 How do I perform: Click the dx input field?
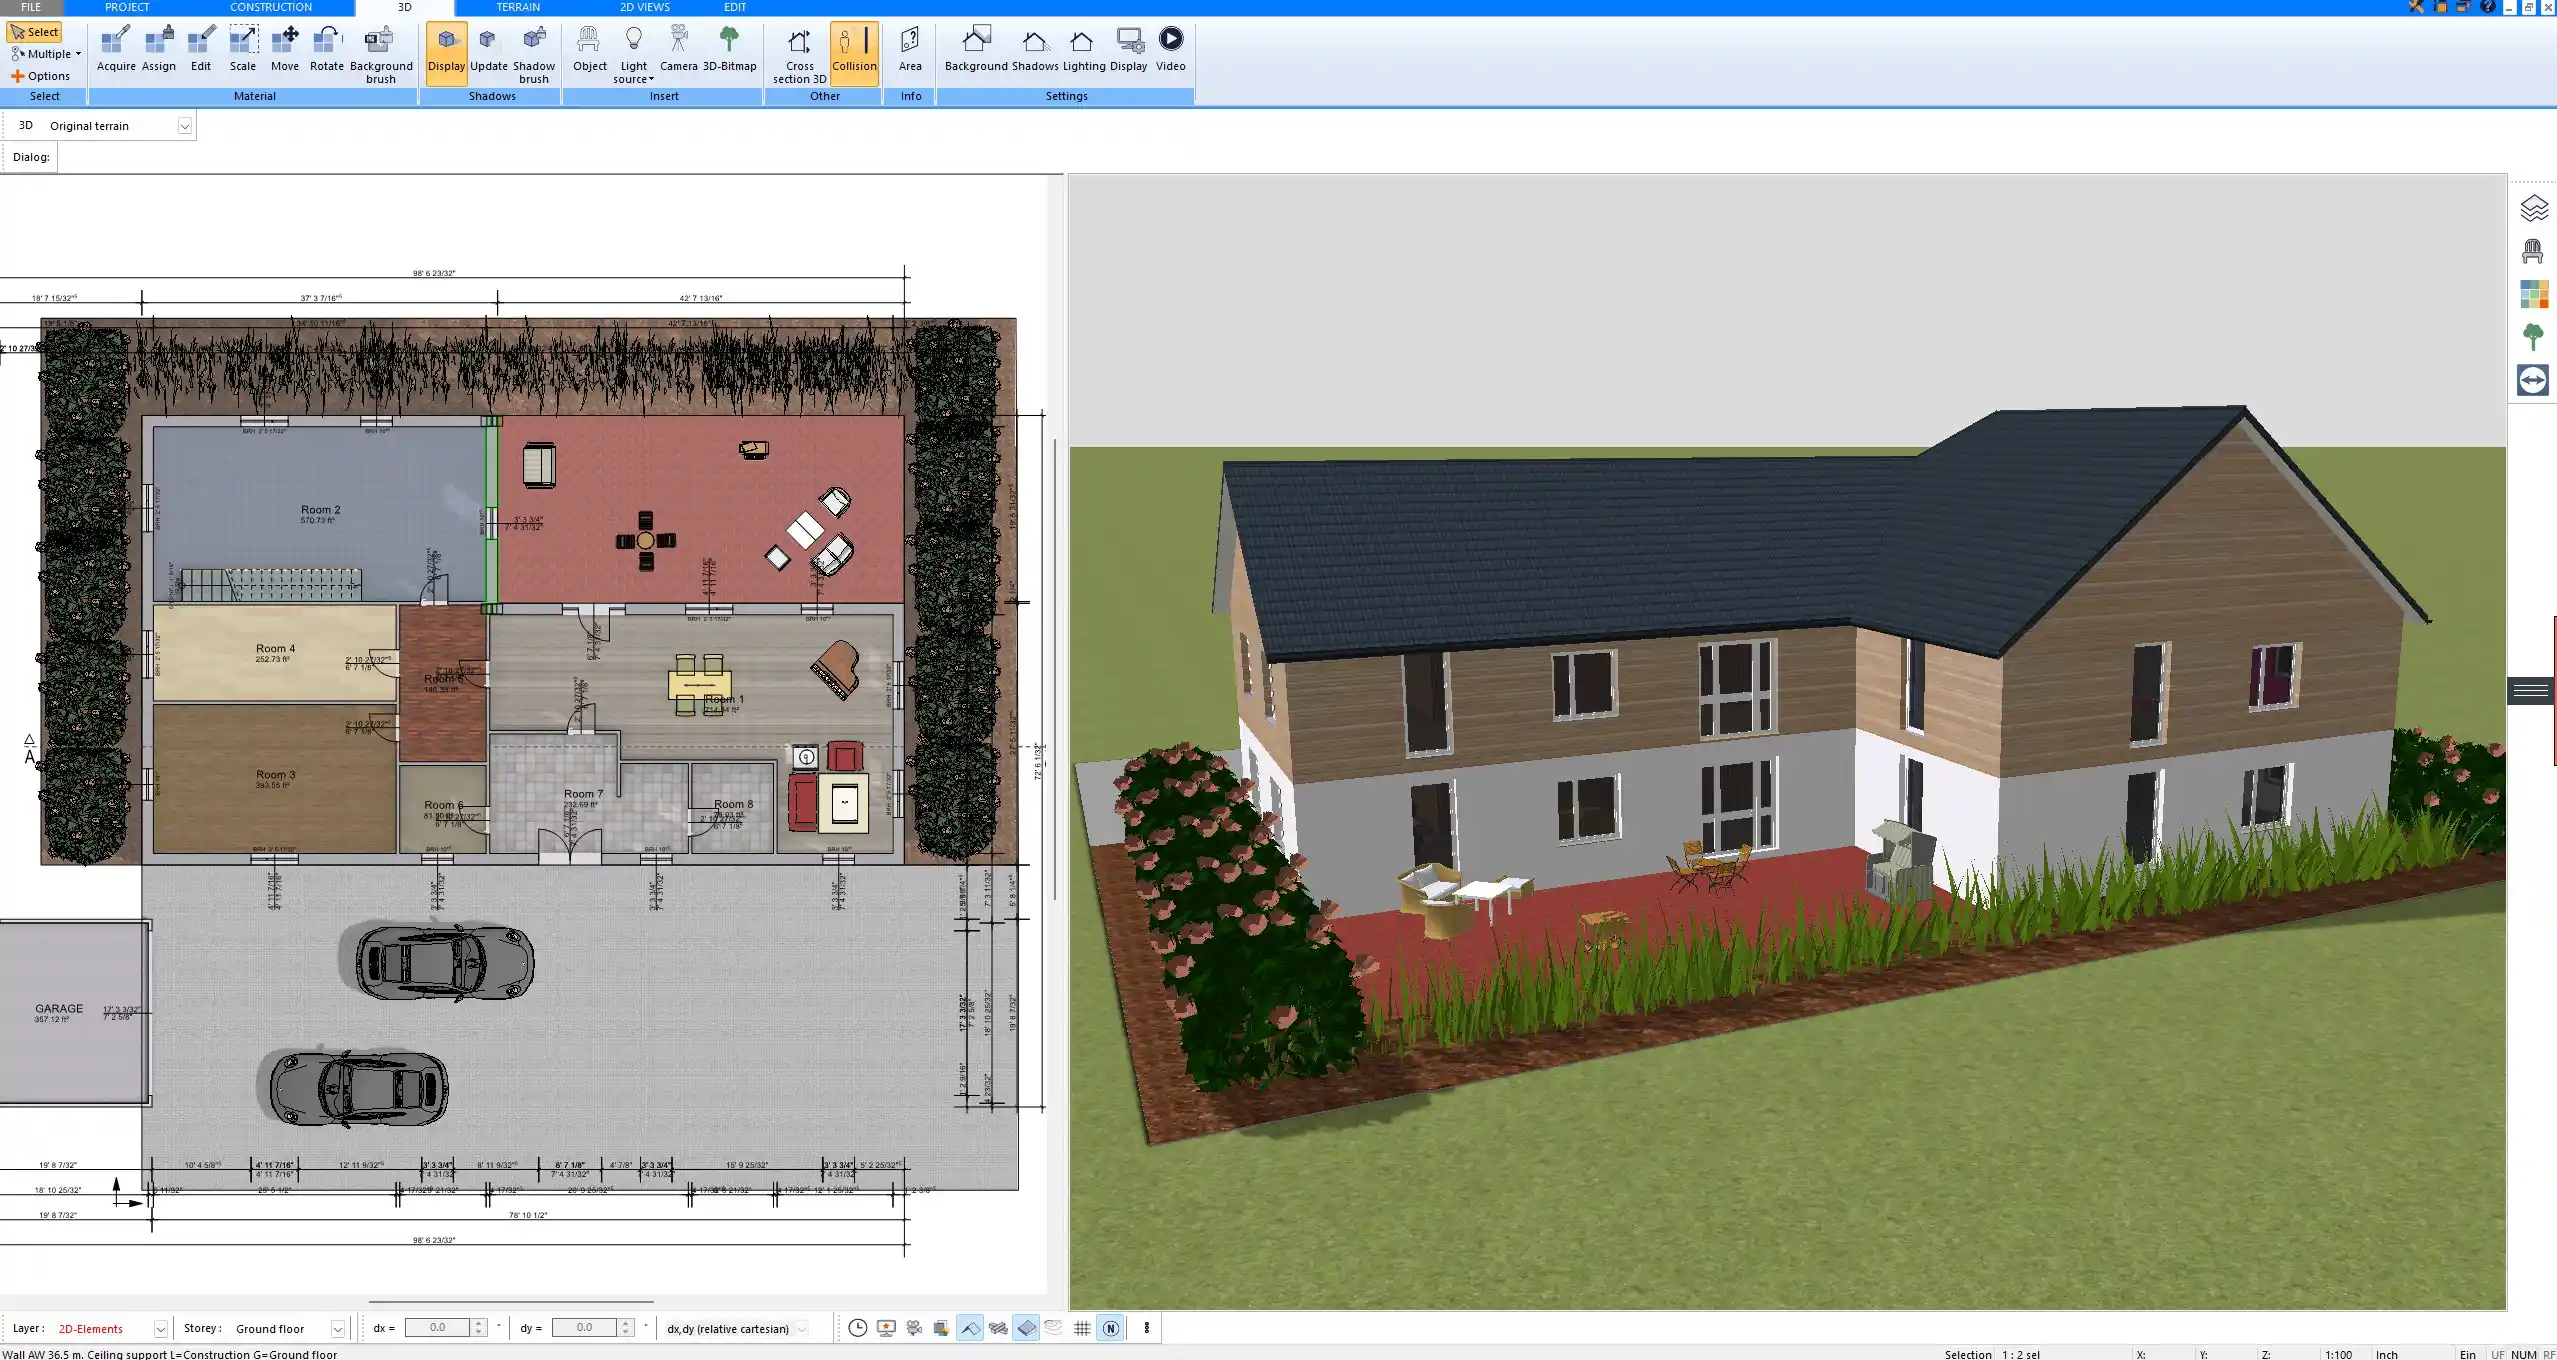point(437,1328)
